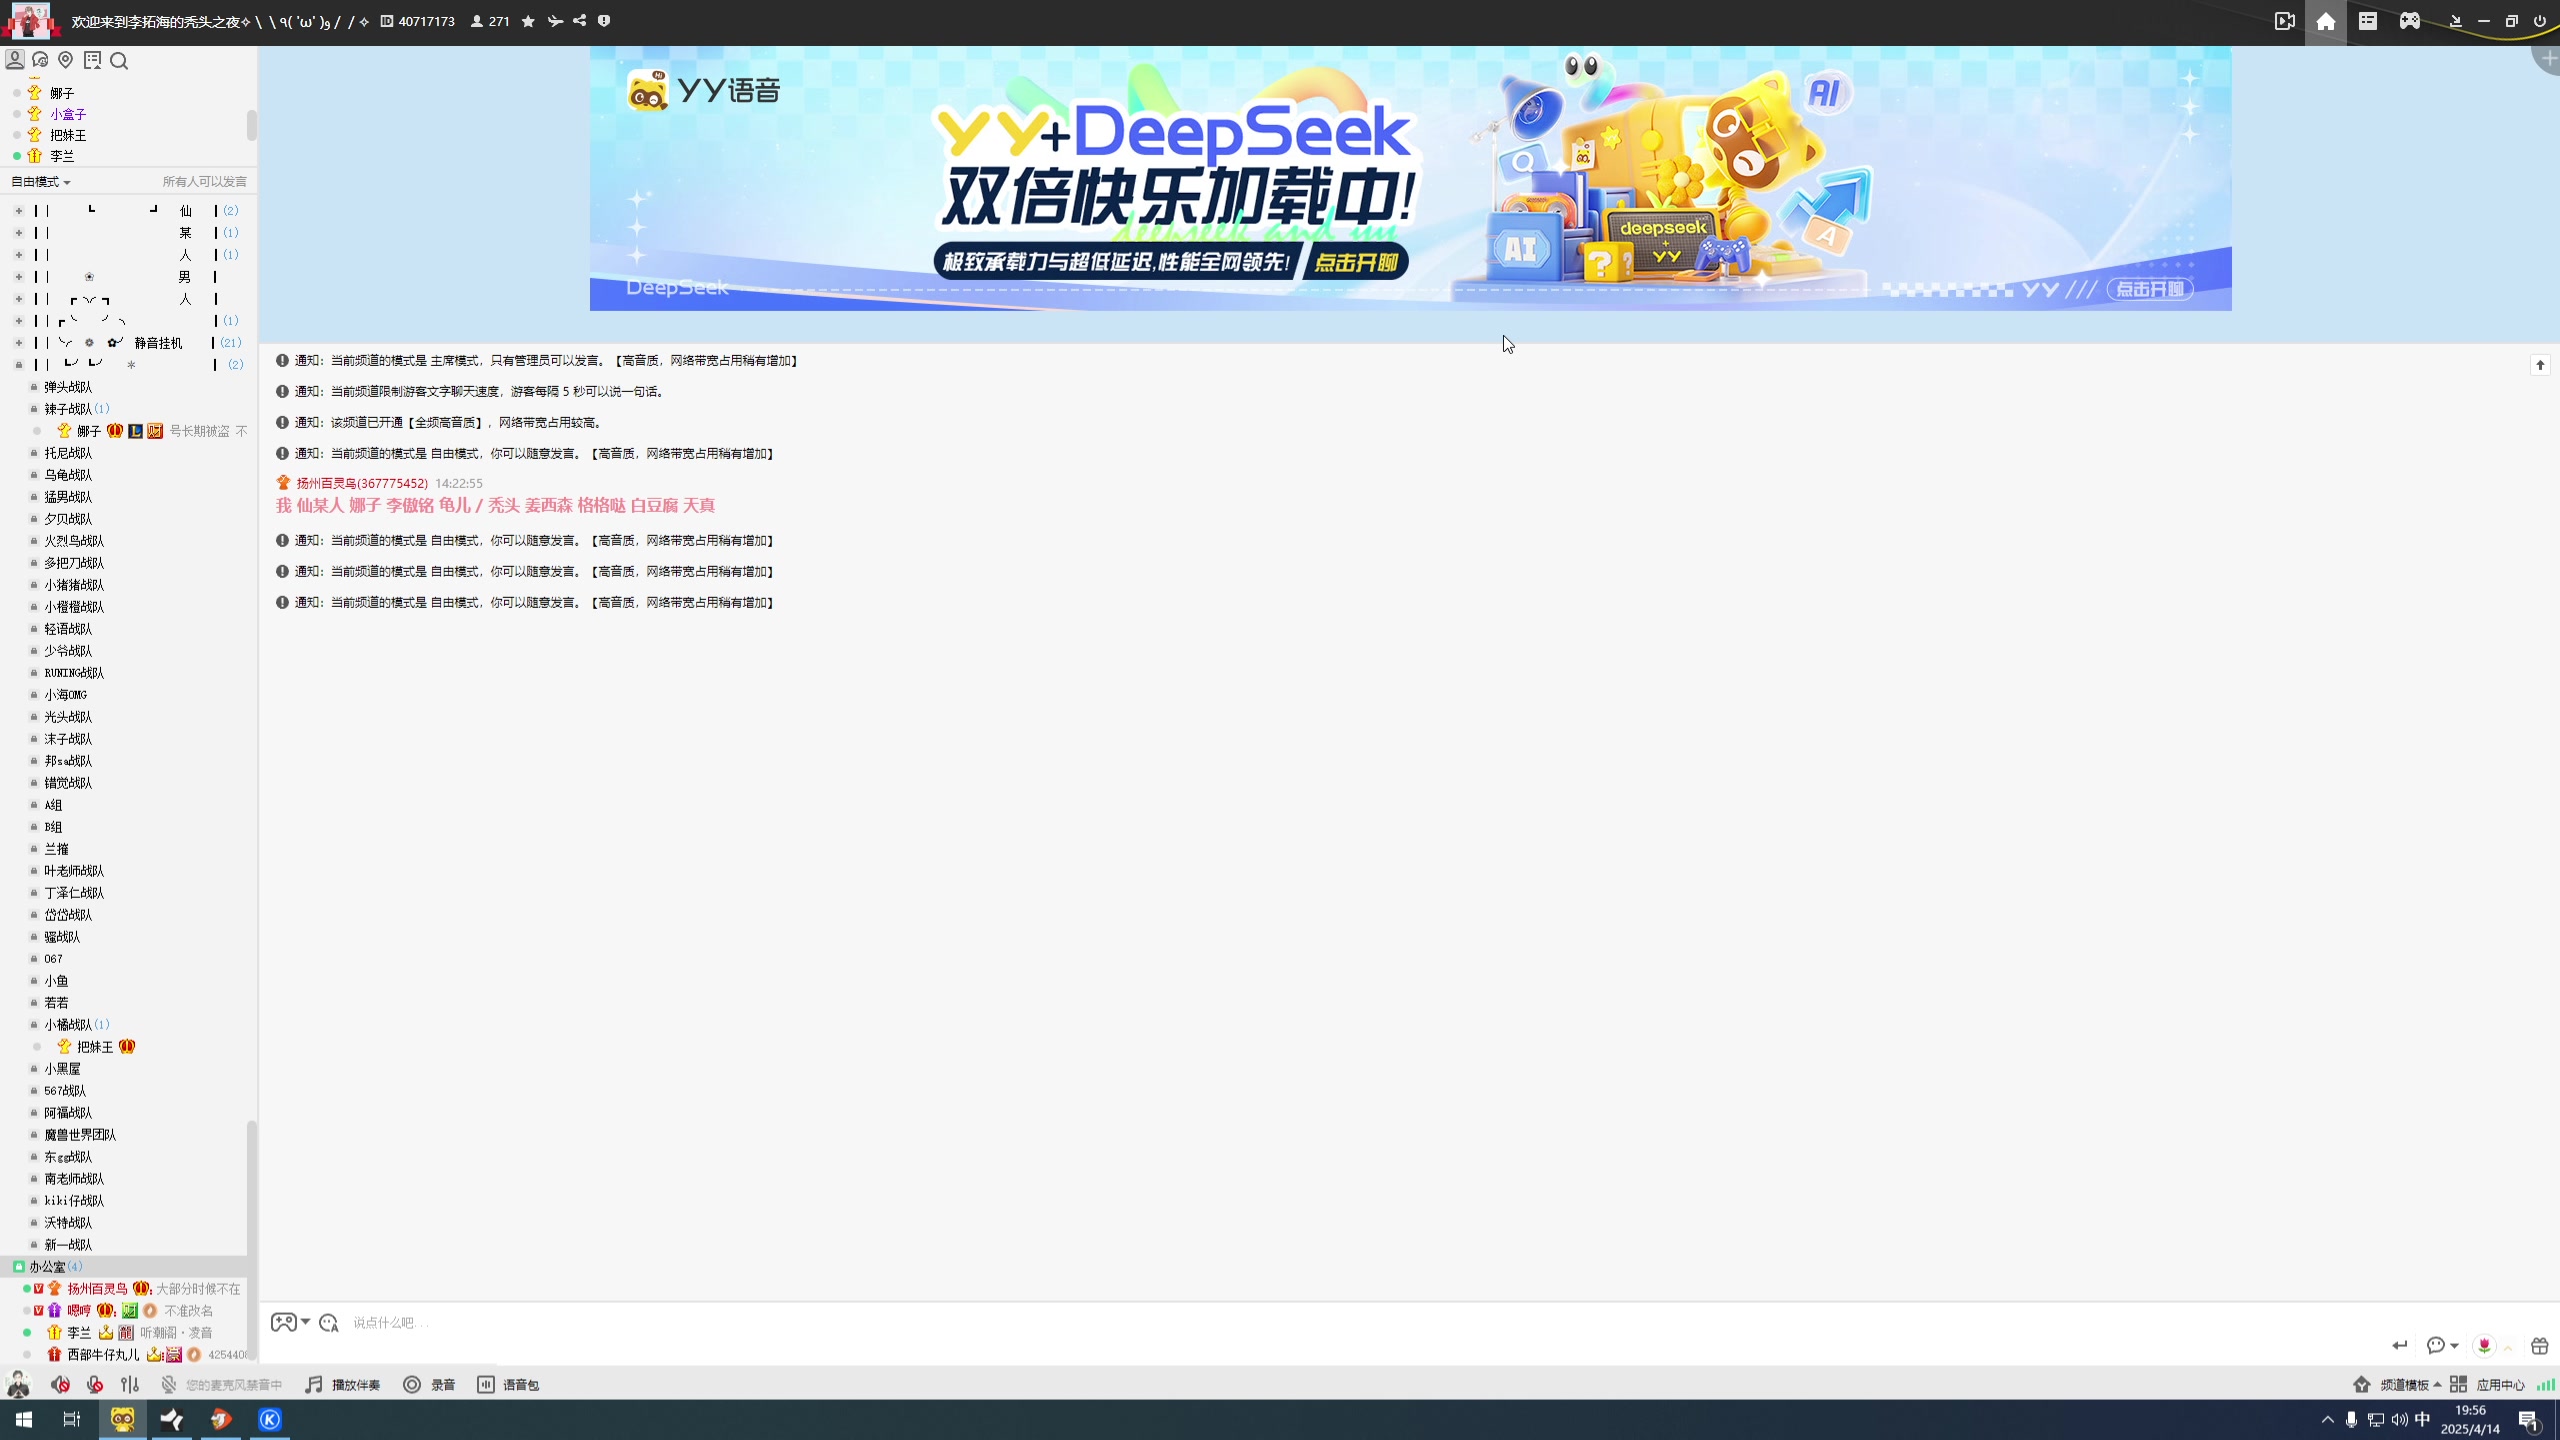Open Windows Start menu
This screenshot has height=1440, width=2560.
click(x=24, y=1419)
